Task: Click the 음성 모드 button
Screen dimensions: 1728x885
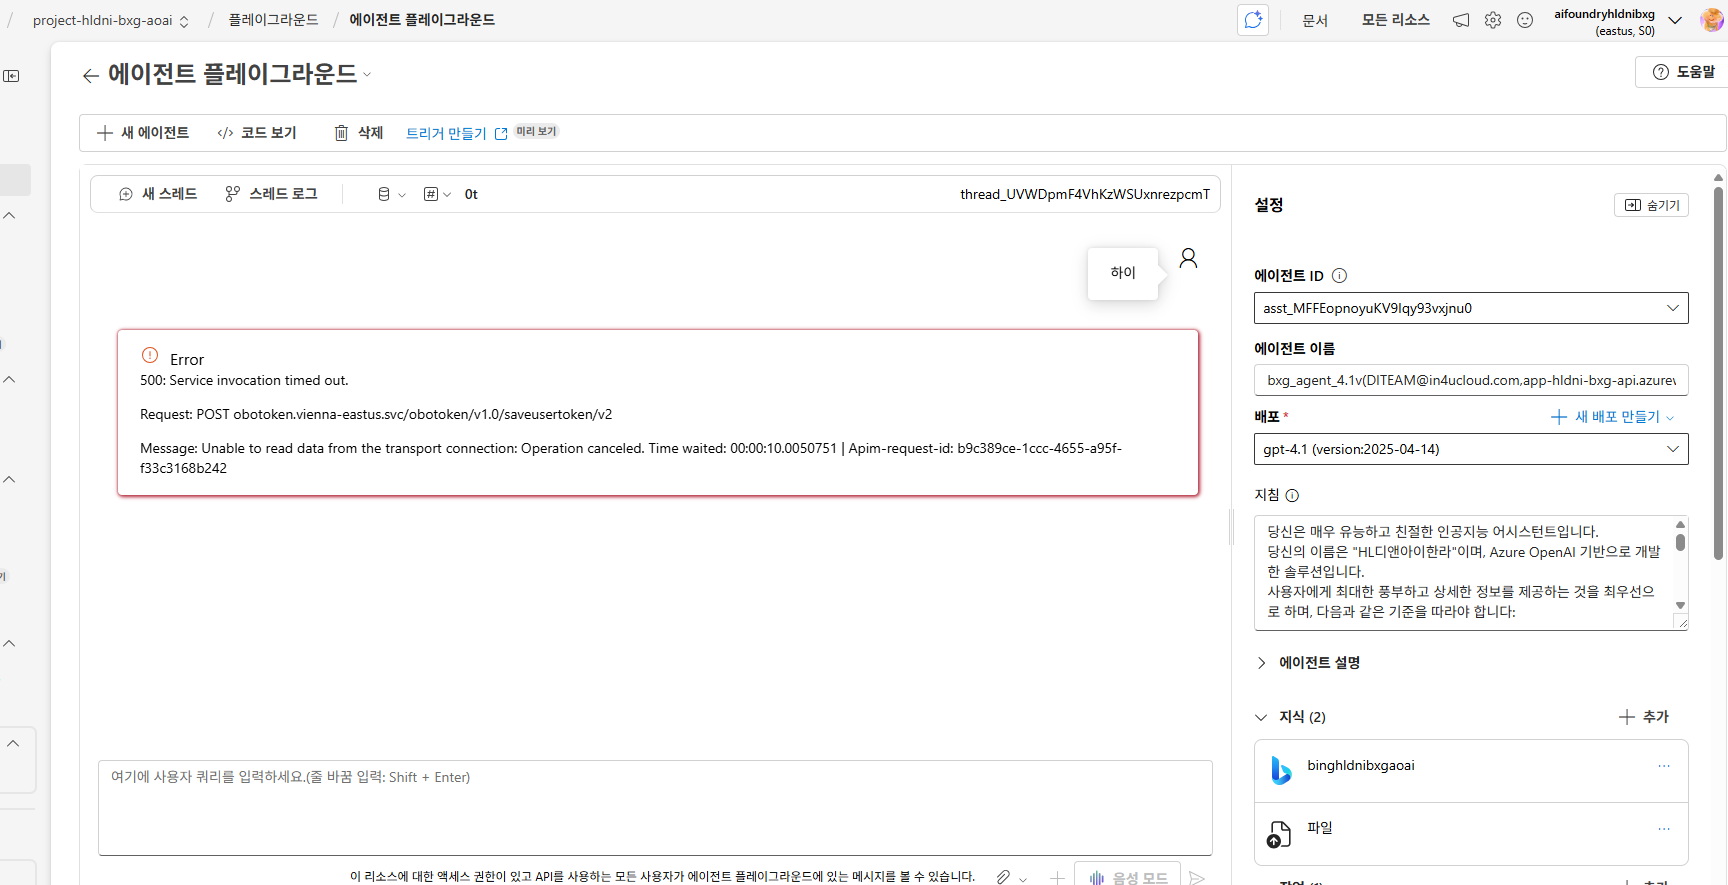Action: click(1127, 874)
